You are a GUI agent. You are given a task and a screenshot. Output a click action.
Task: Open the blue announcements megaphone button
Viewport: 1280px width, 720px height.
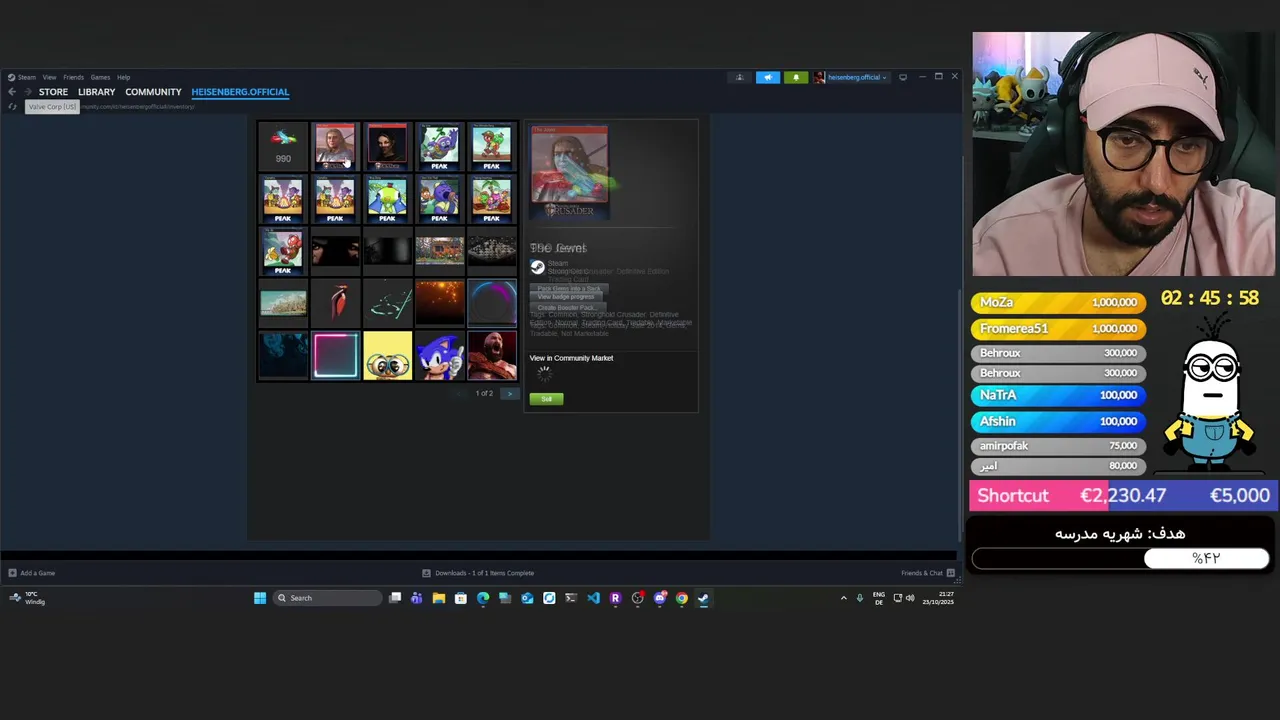click(768, 77)
